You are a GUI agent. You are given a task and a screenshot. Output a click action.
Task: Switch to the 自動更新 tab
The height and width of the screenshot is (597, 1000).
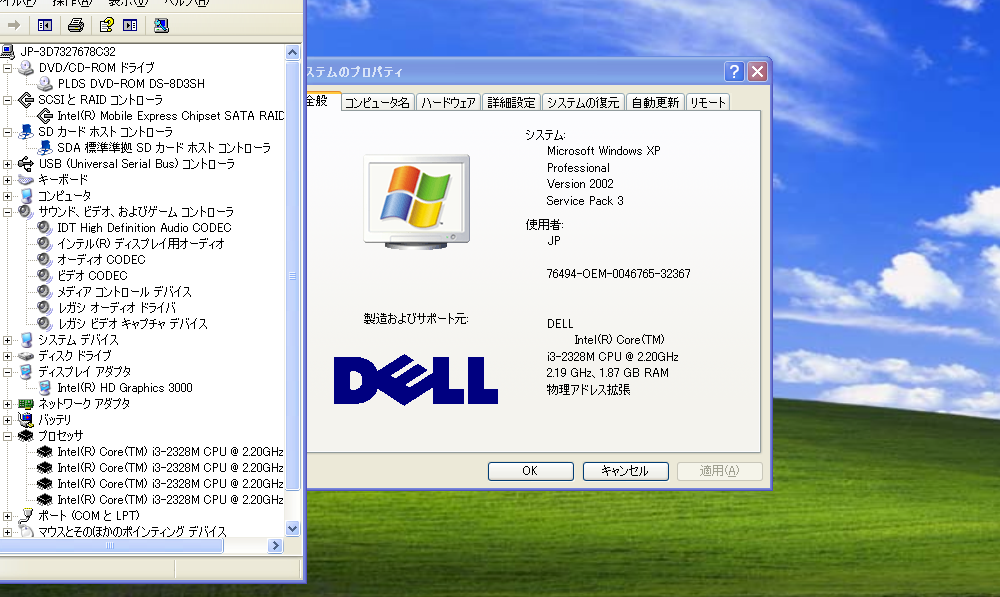tap(656, 103)
